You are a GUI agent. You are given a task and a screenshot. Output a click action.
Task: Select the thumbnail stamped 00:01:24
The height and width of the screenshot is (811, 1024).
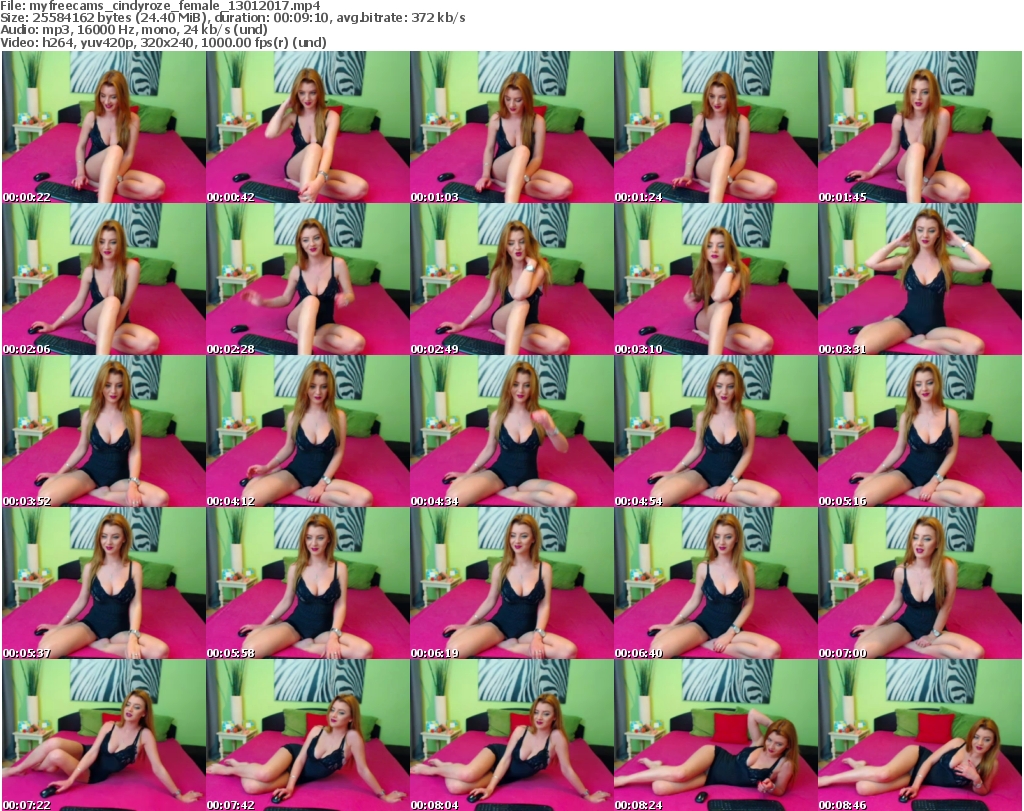pos(716,127)
